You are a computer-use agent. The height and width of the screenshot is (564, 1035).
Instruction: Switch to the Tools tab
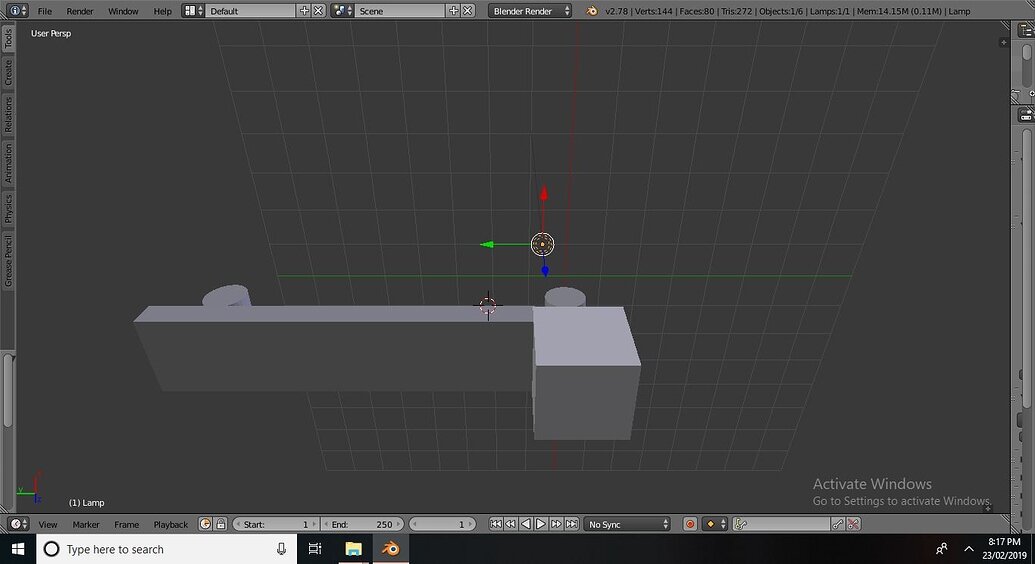[8, 39]
